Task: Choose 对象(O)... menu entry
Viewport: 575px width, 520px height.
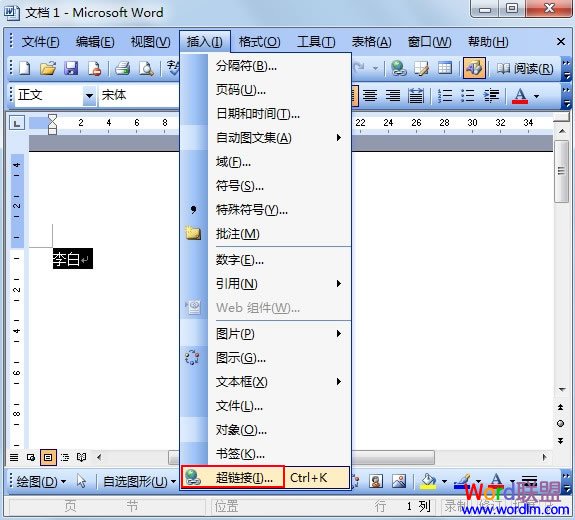Action: click(x=265, y=430)
